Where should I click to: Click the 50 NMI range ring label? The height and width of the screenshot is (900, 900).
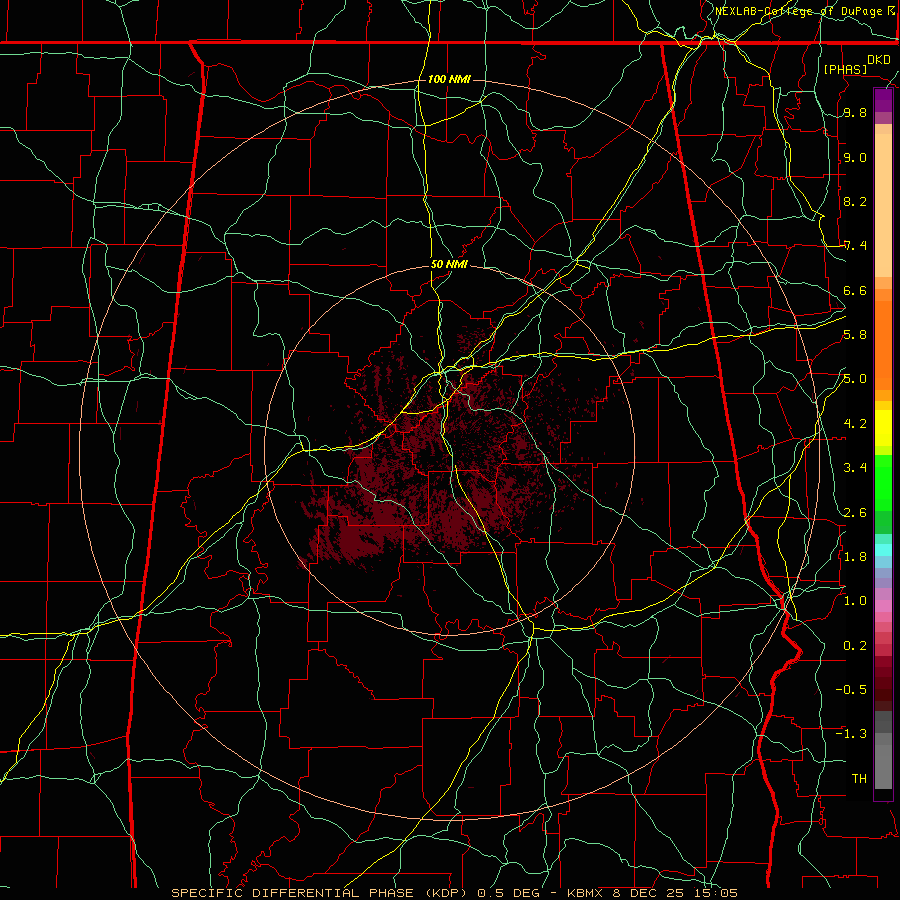[x=449, y=265]
